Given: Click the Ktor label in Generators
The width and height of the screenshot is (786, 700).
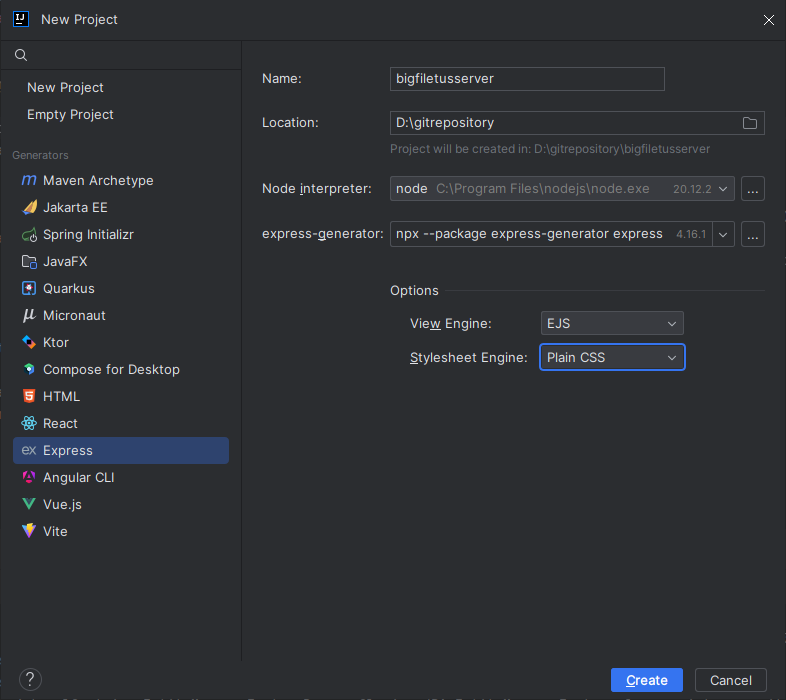Looking at the screenshot, I should click(56, 342).
